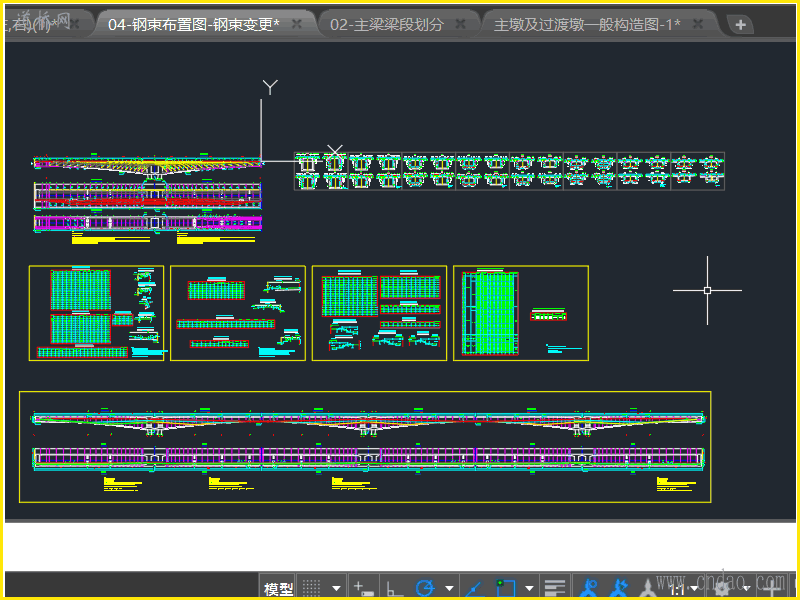Open object snap settings dropdown
The width and height of the screenshot is (800, 600).
click(530, 588)
